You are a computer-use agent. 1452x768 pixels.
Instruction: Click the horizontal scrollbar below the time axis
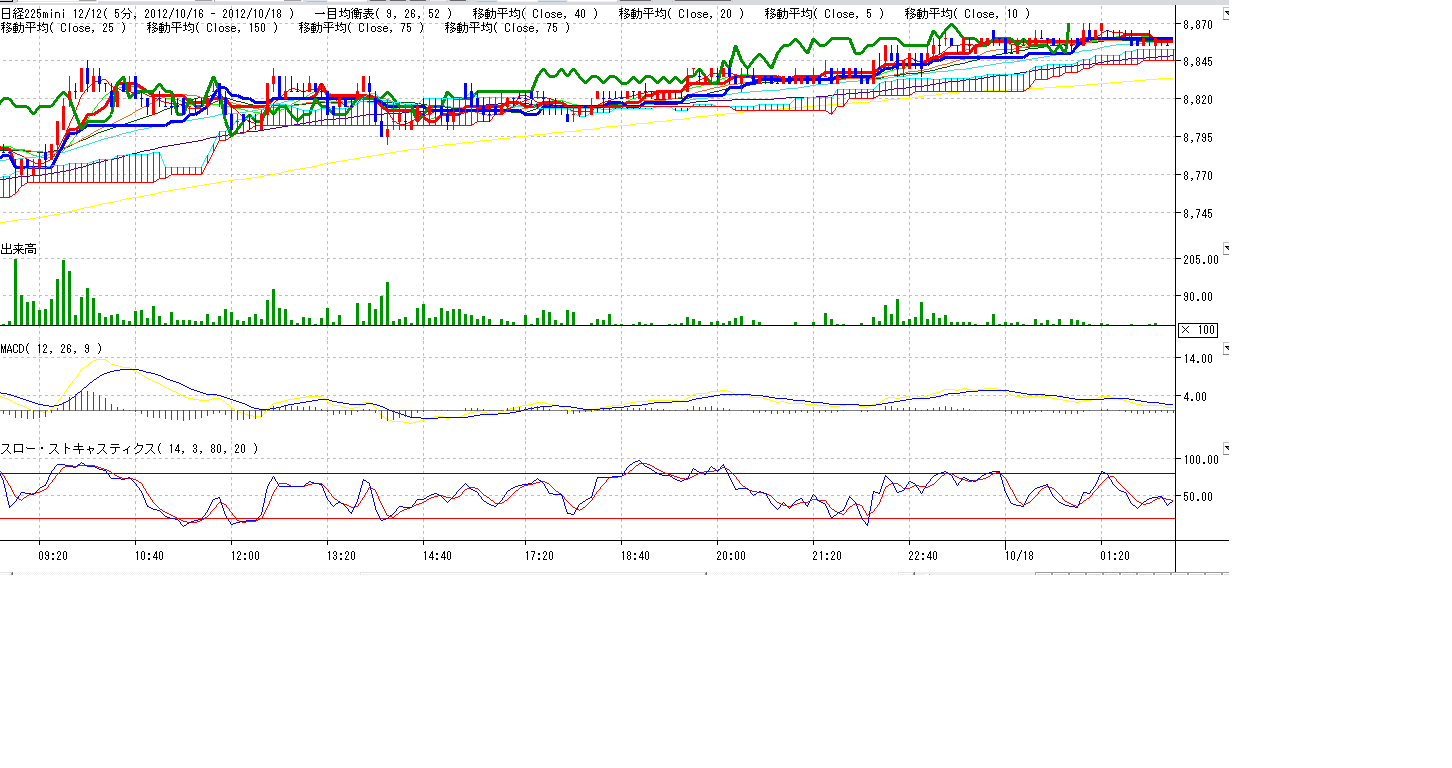click(x=520, y=574)
